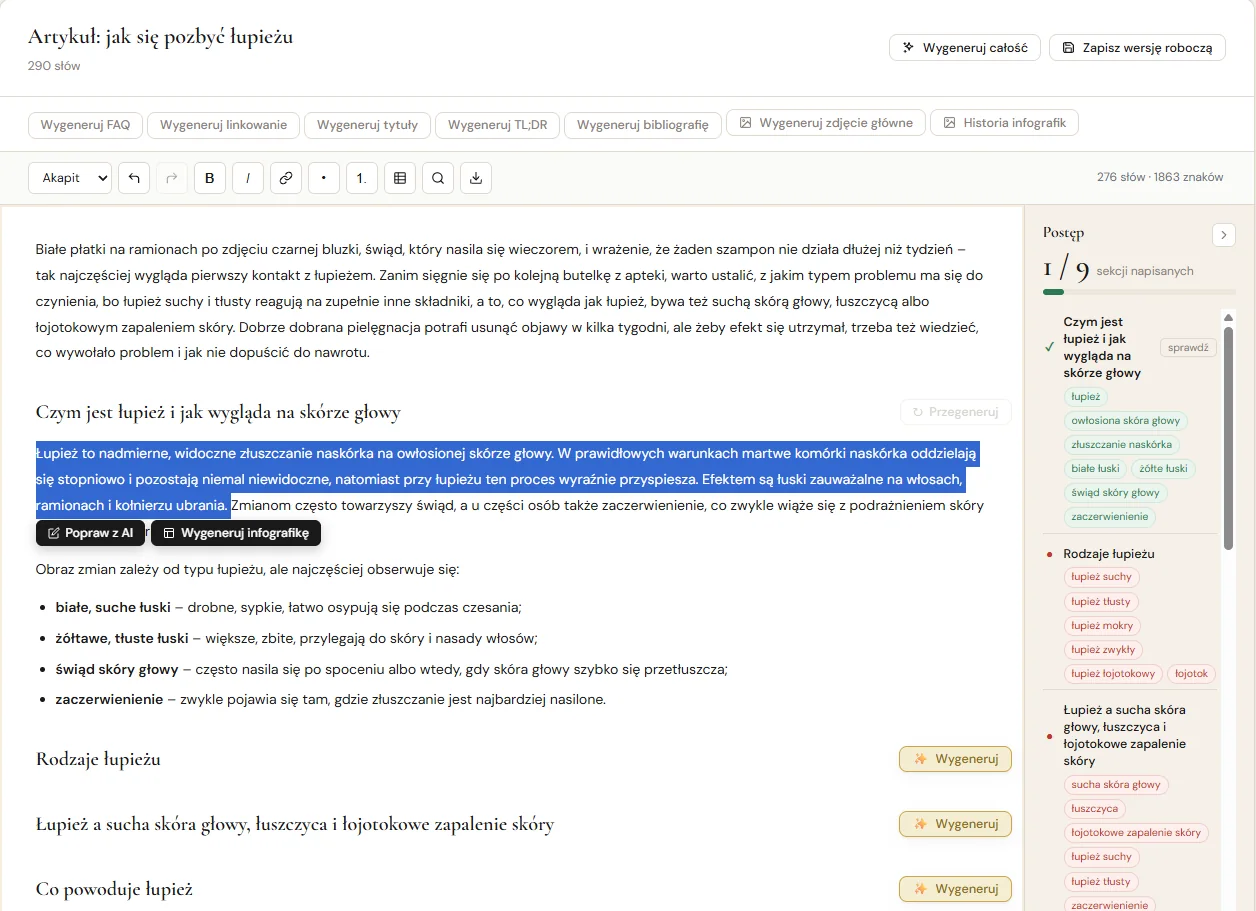Image resolution: width=1256 pixels, height=911 pixels.
Task: Select 'Łupież a sucha skóra głowy' sidebar item
Action: (x=1124, y=735)
